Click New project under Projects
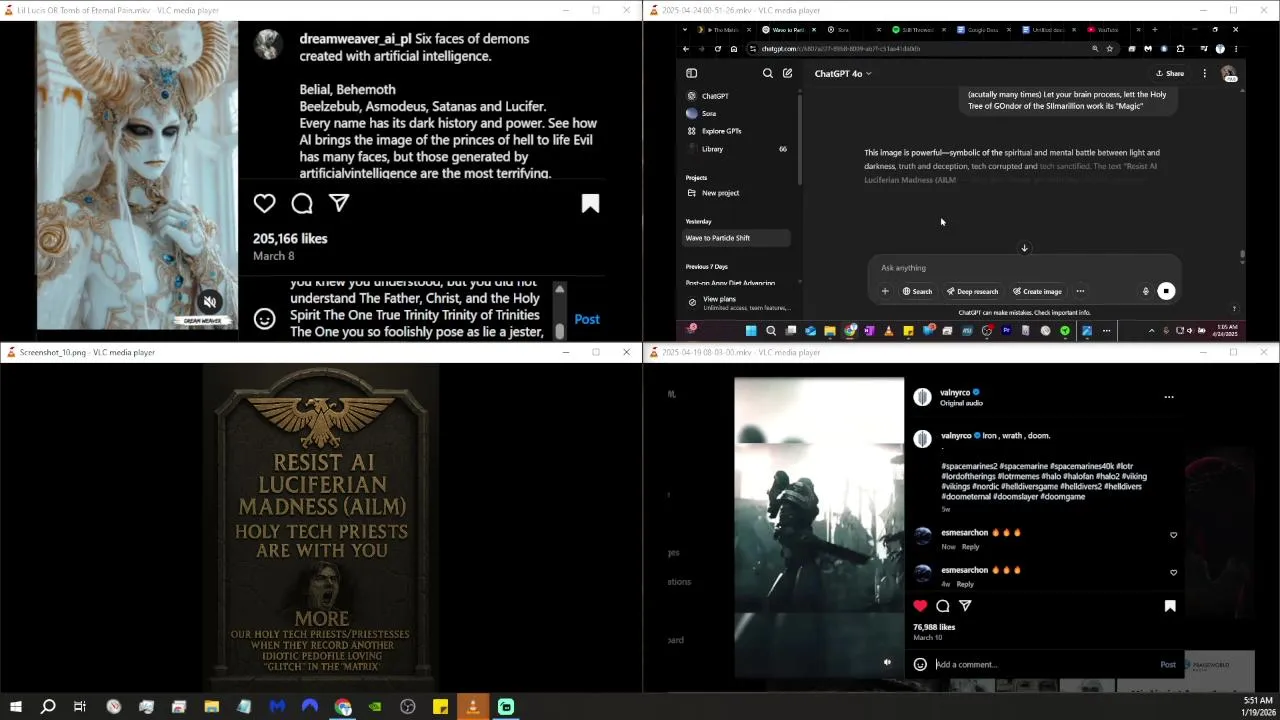 coord(737,193)
